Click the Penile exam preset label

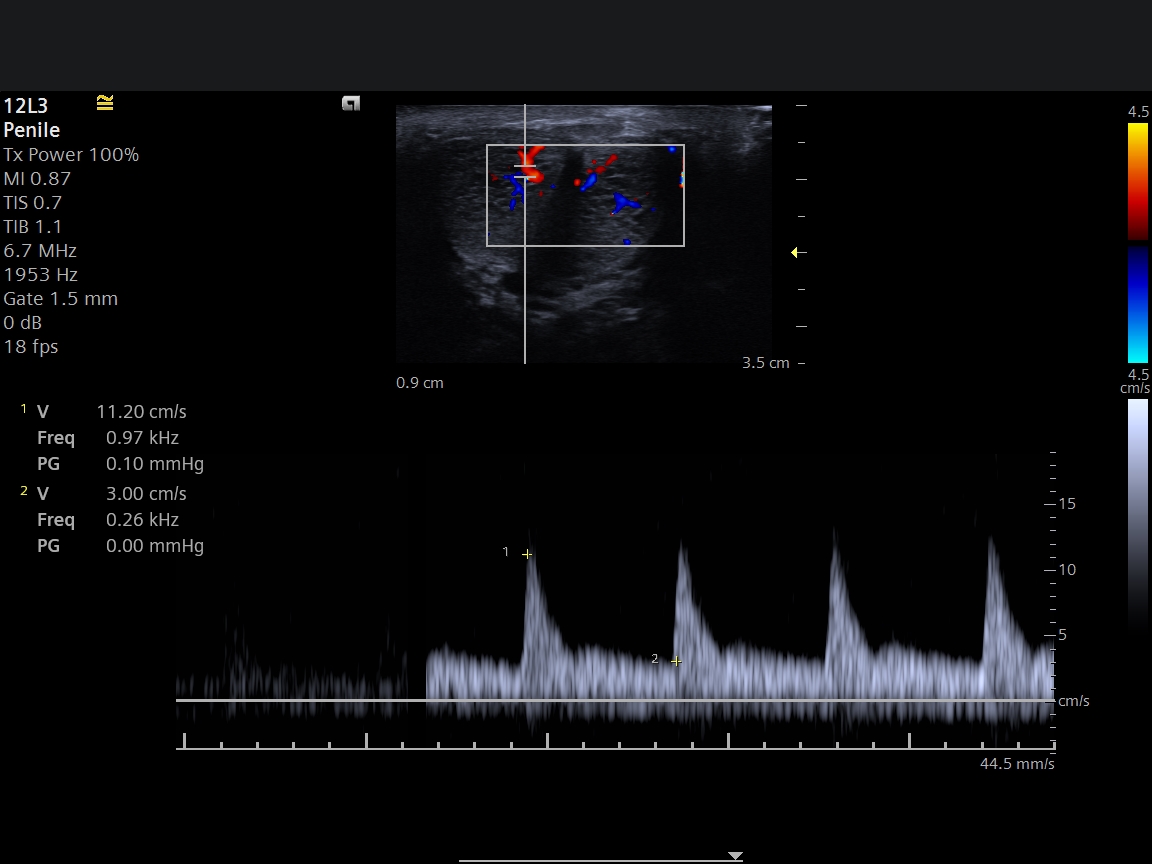click(x=32, y=130)
